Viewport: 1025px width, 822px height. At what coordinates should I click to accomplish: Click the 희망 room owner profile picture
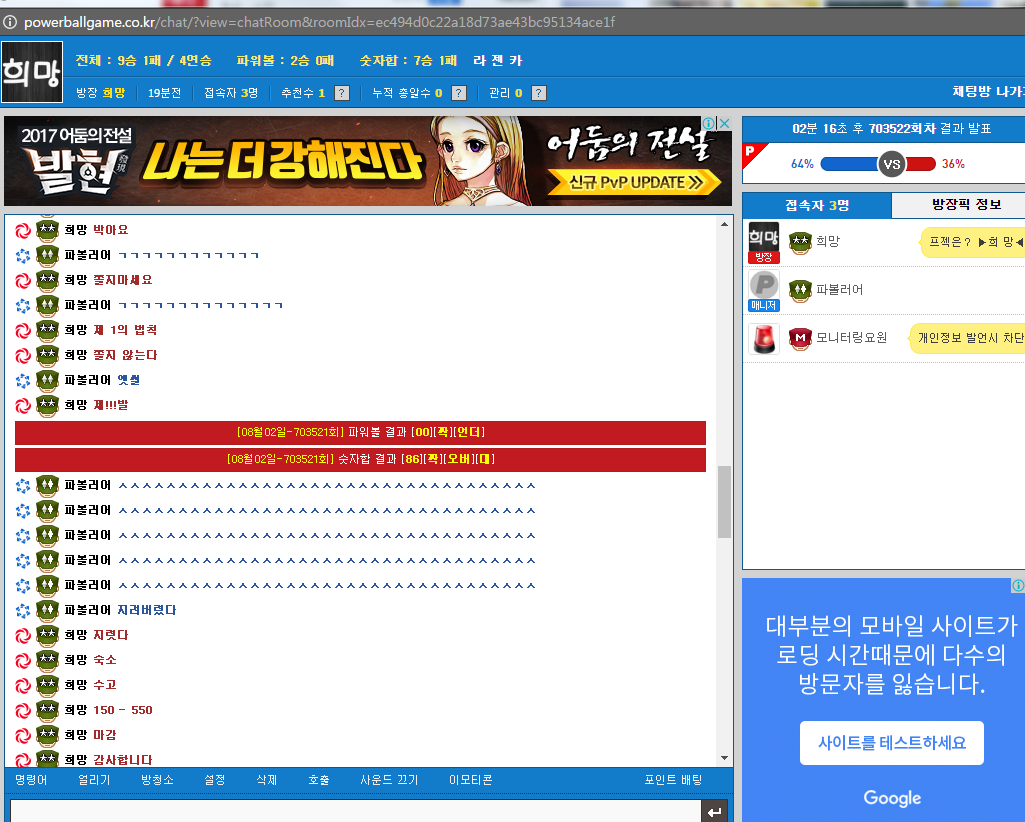[x=764, y=243]
